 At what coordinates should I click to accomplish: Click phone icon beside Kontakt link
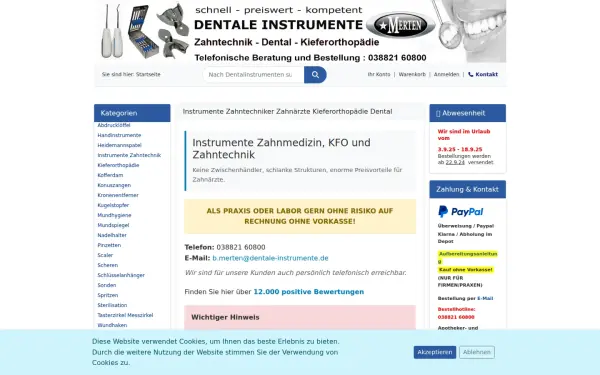471,74
